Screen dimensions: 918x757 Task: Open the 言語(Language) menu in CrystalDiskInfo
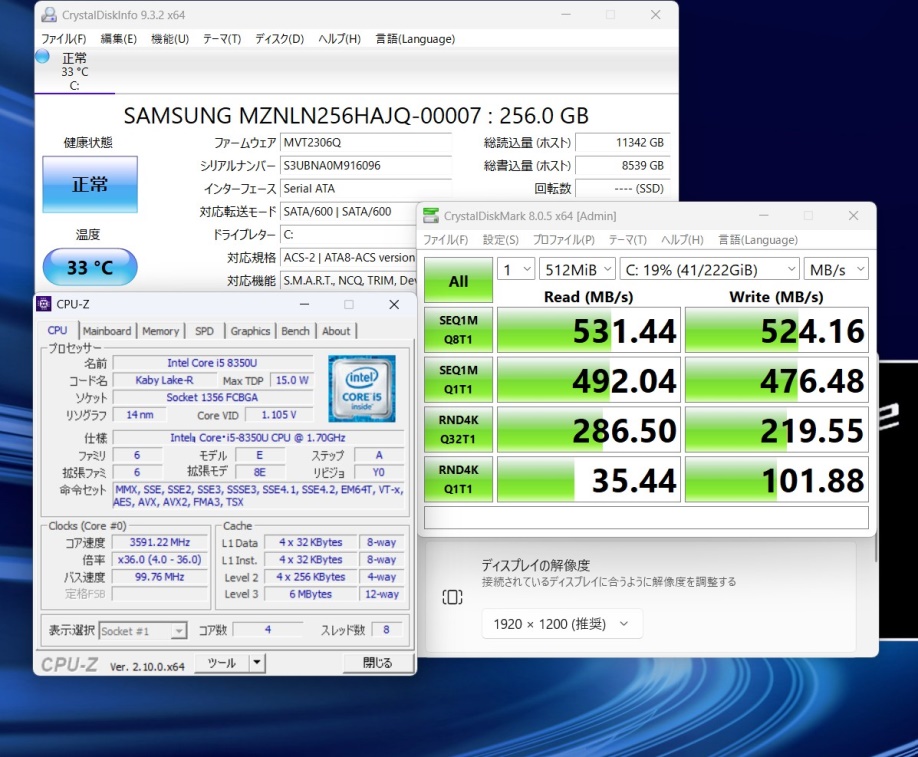415,39
